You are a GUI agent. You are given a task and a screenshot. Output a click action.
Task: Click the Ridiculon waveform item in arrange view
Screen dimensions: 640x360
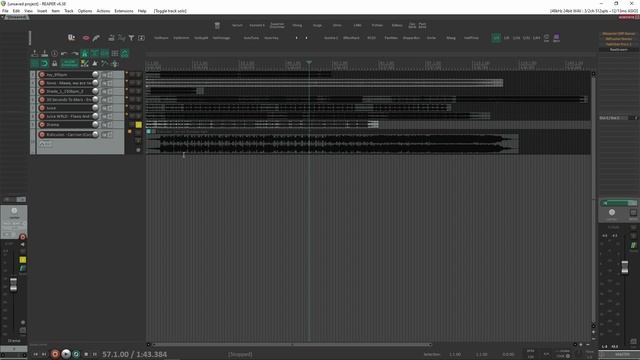[x=332, y=144]
